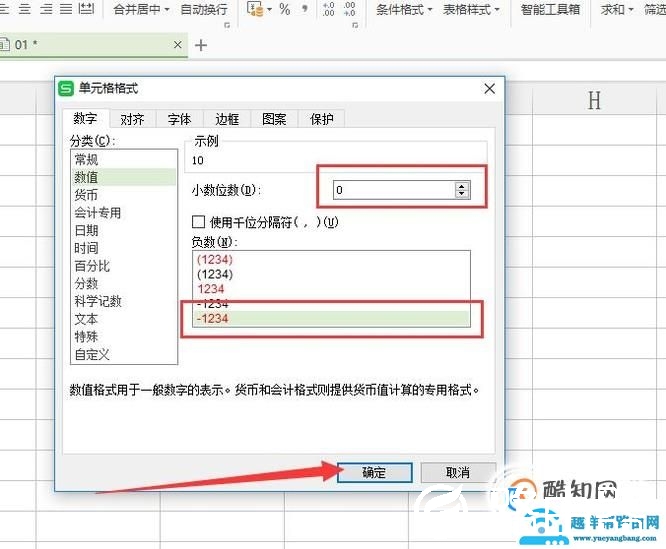666x549 pixels.
Task: Click the distributed alignment icon
Action: coord(87,8)
